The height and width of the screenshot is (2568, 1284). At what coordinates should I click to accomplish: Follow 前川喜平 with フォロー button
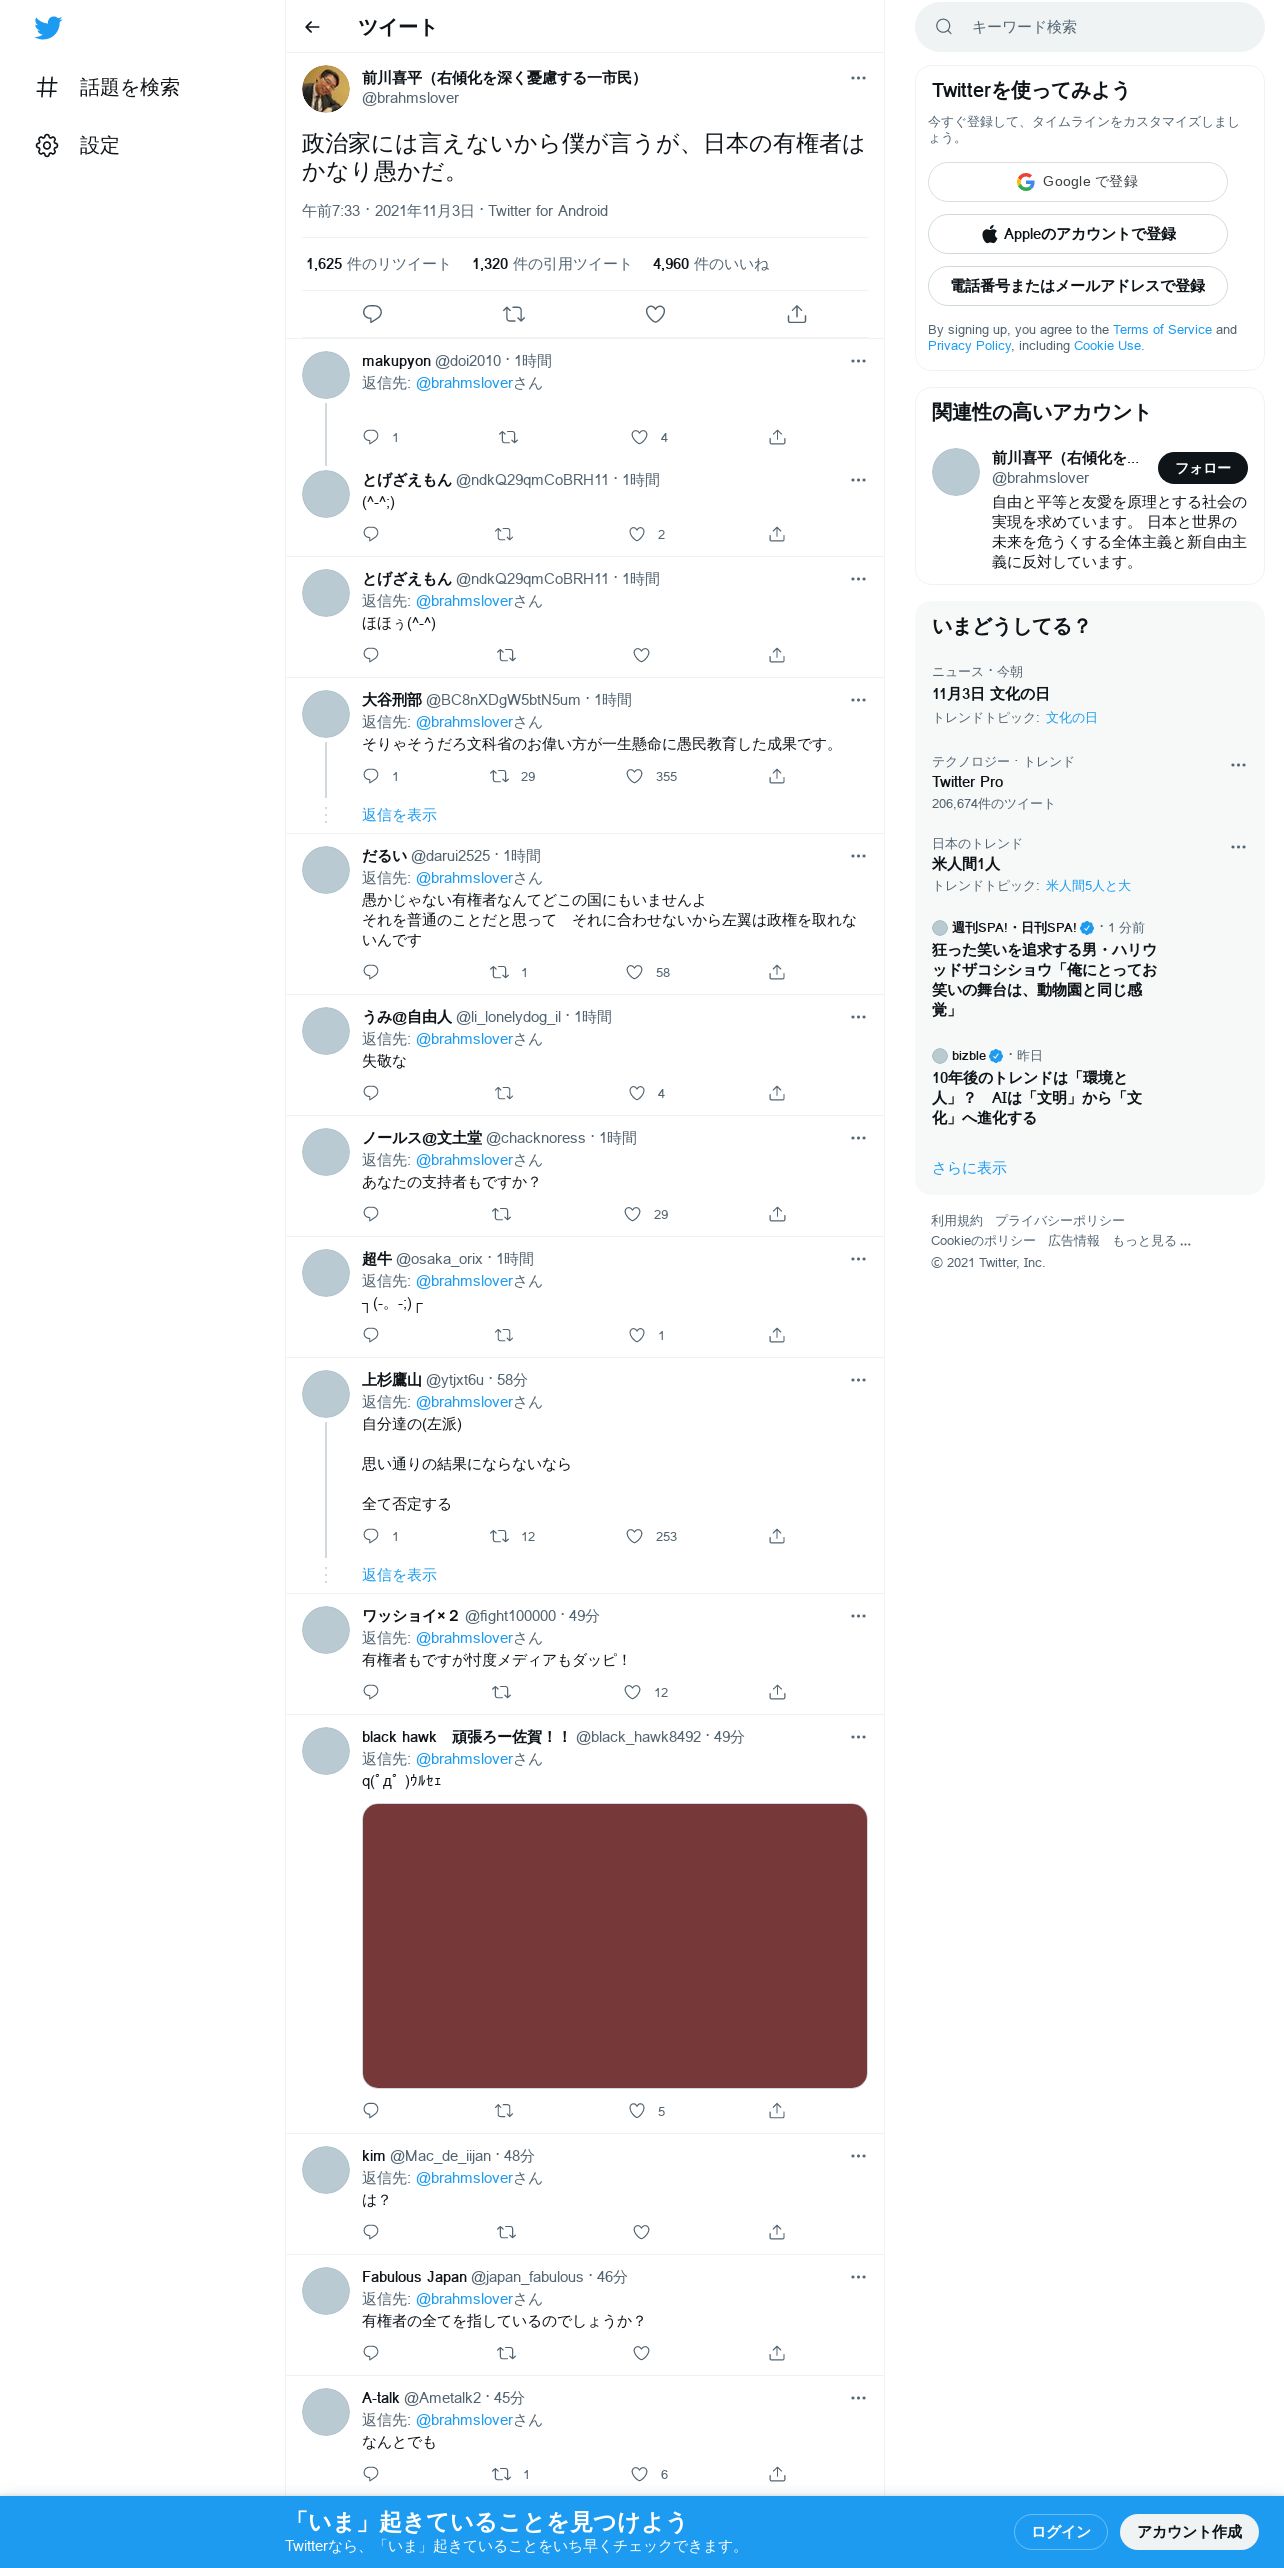[1202, 468]
